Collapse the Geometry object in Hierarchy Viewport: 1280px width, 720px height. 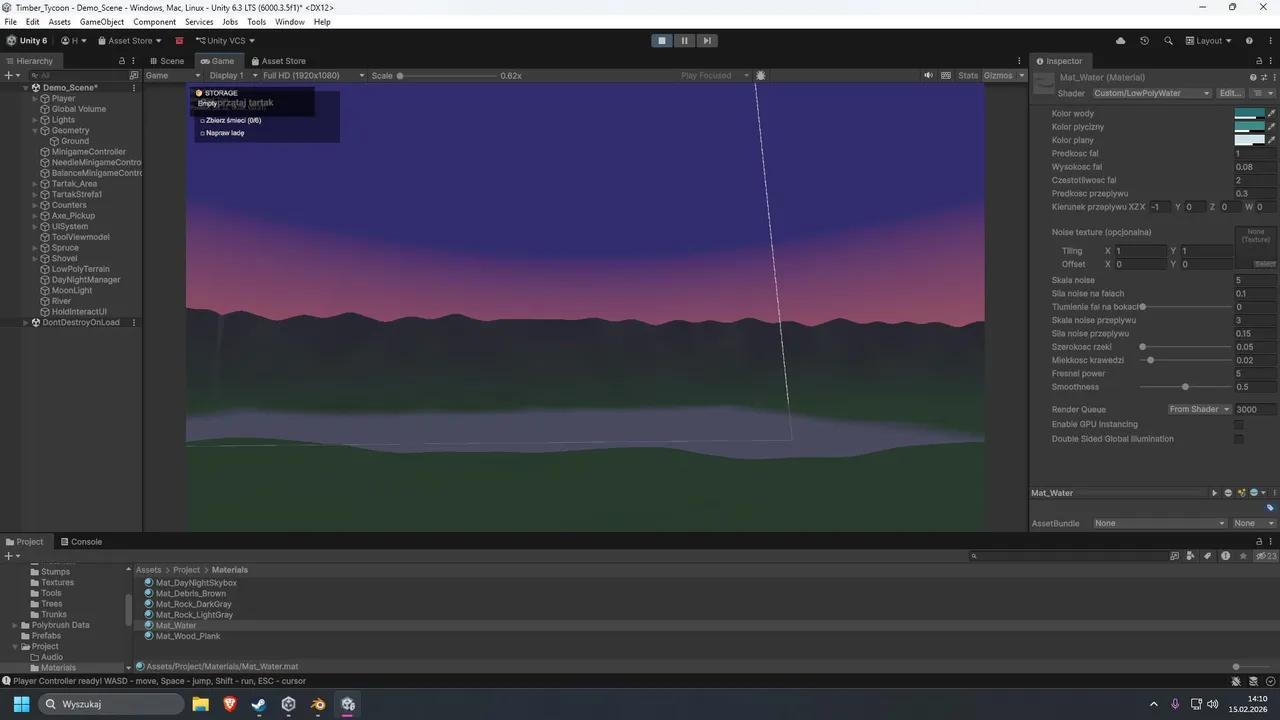pyautogui.click(x=35, y=131)
